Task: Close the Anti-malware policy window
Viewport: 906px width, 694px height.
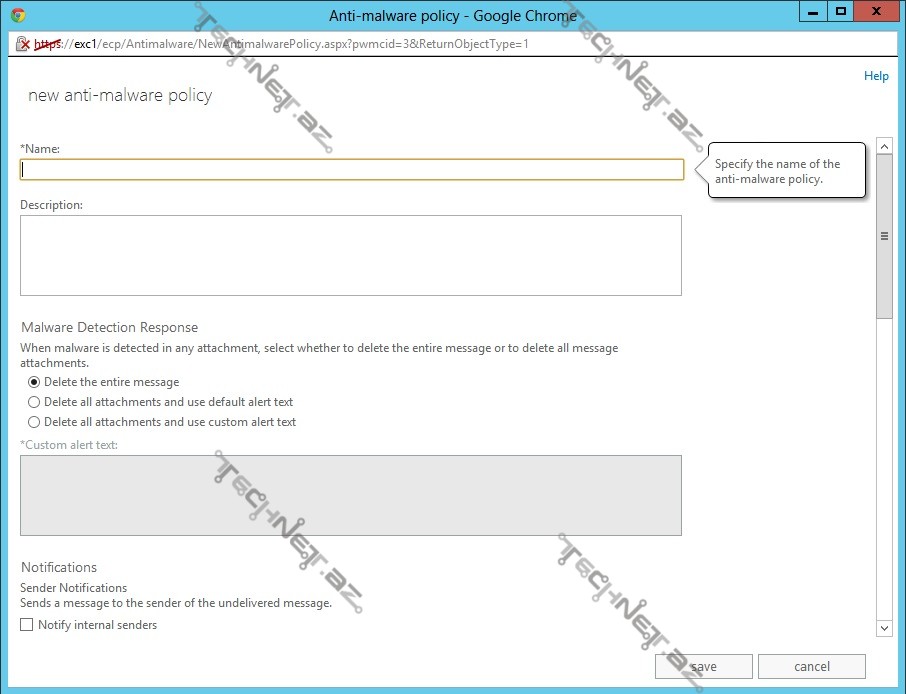Action: (876, 11)
